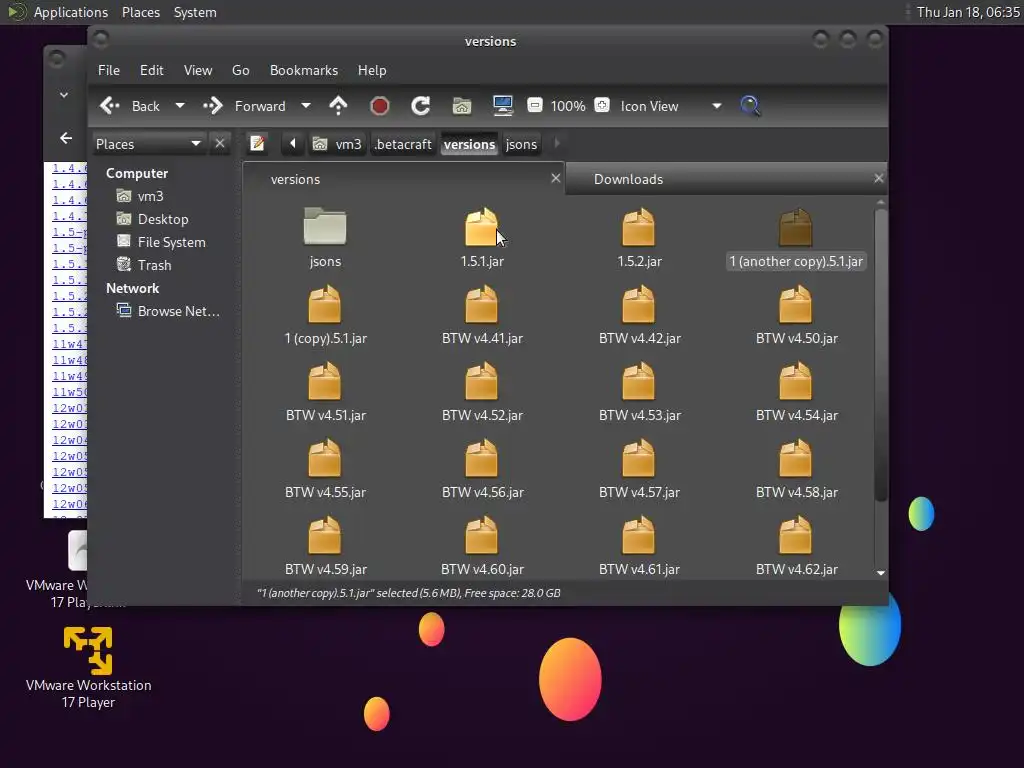Zoom out using the minus icon

(535, 106)
